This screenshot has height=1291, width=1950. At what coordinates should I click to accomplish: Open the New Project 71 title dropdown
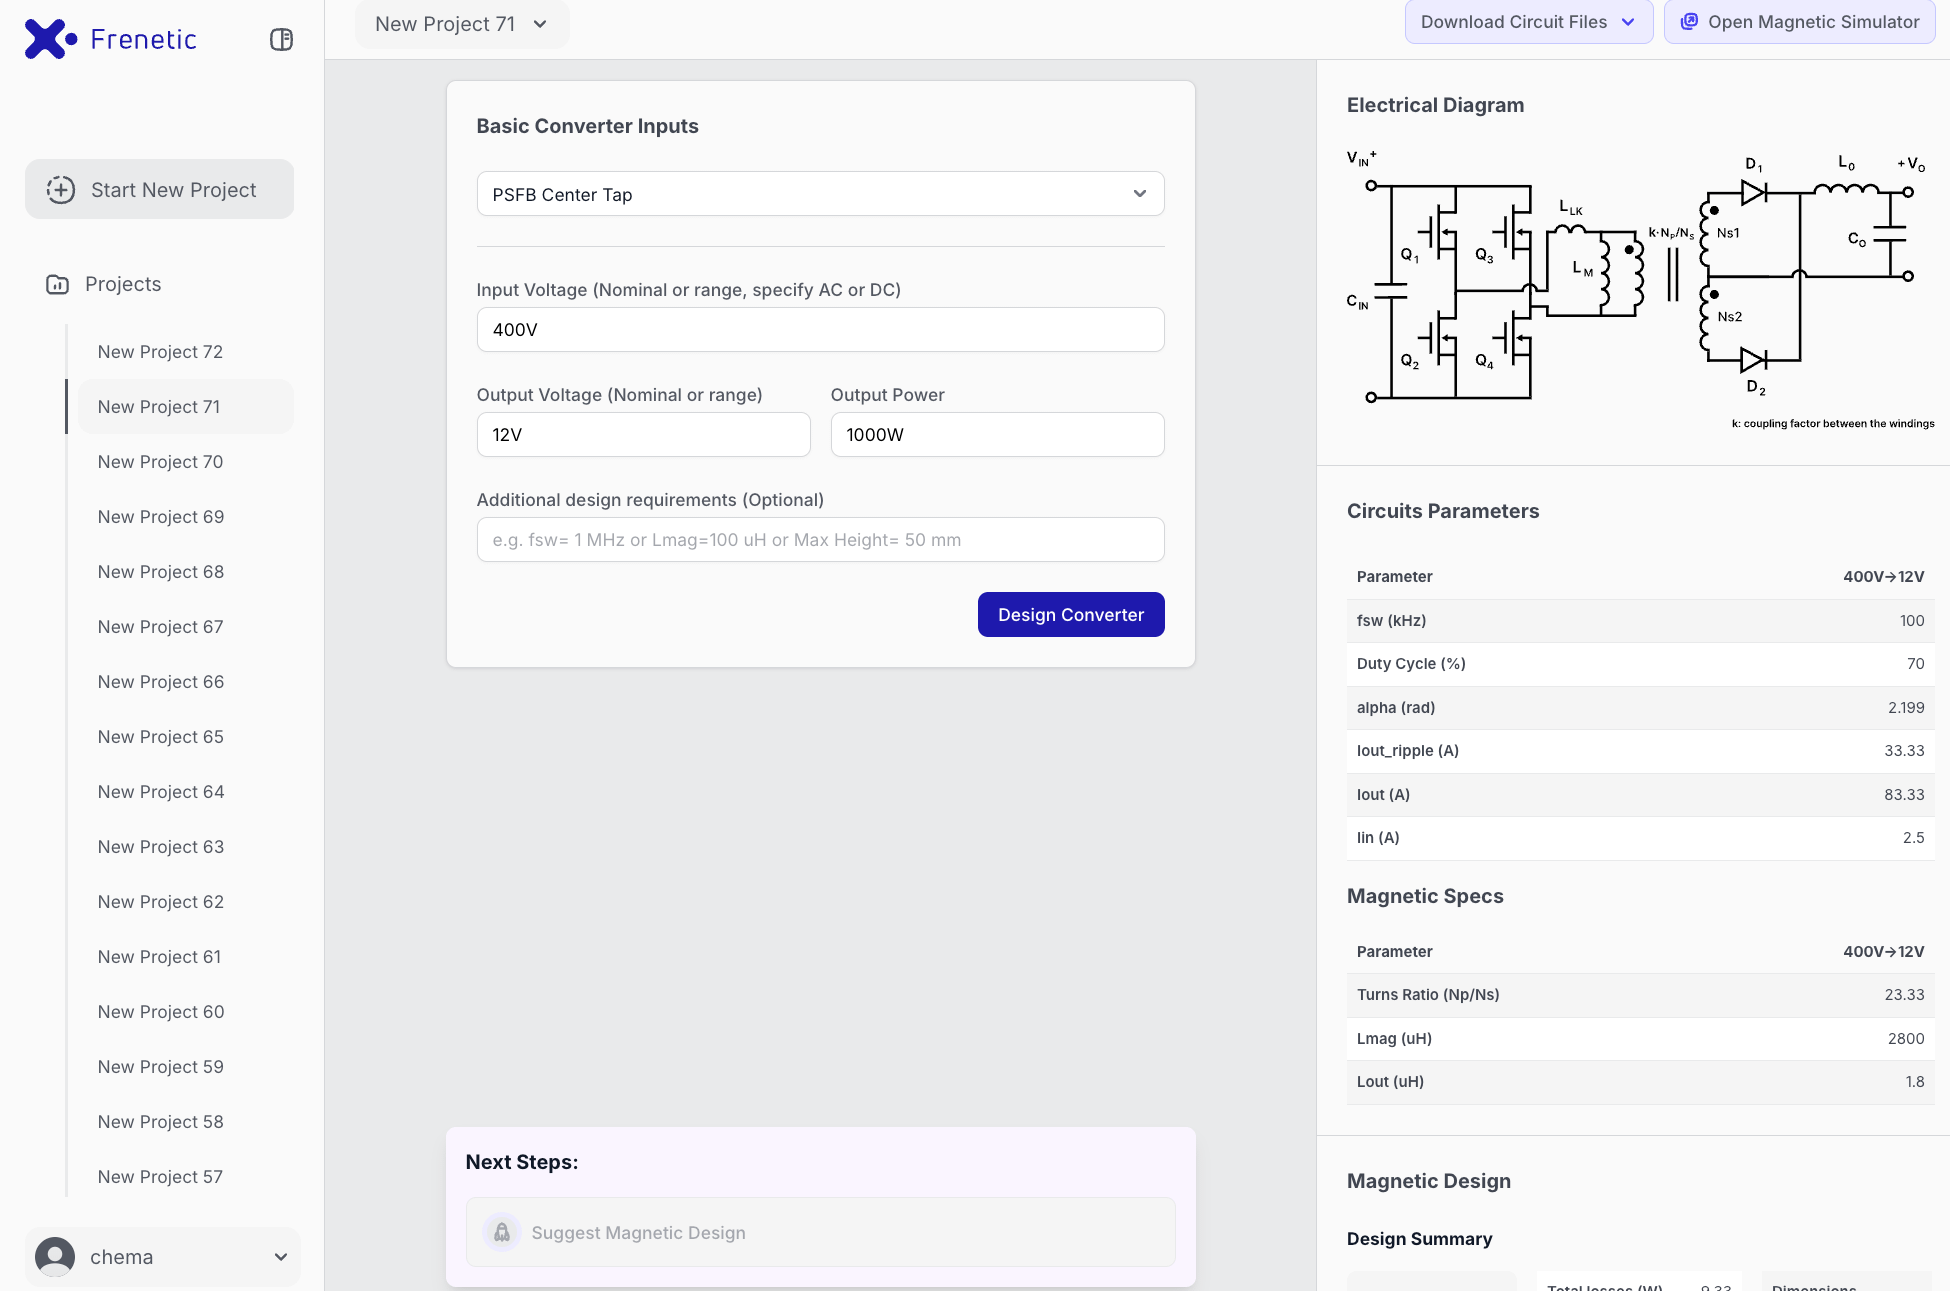point(462,24)
